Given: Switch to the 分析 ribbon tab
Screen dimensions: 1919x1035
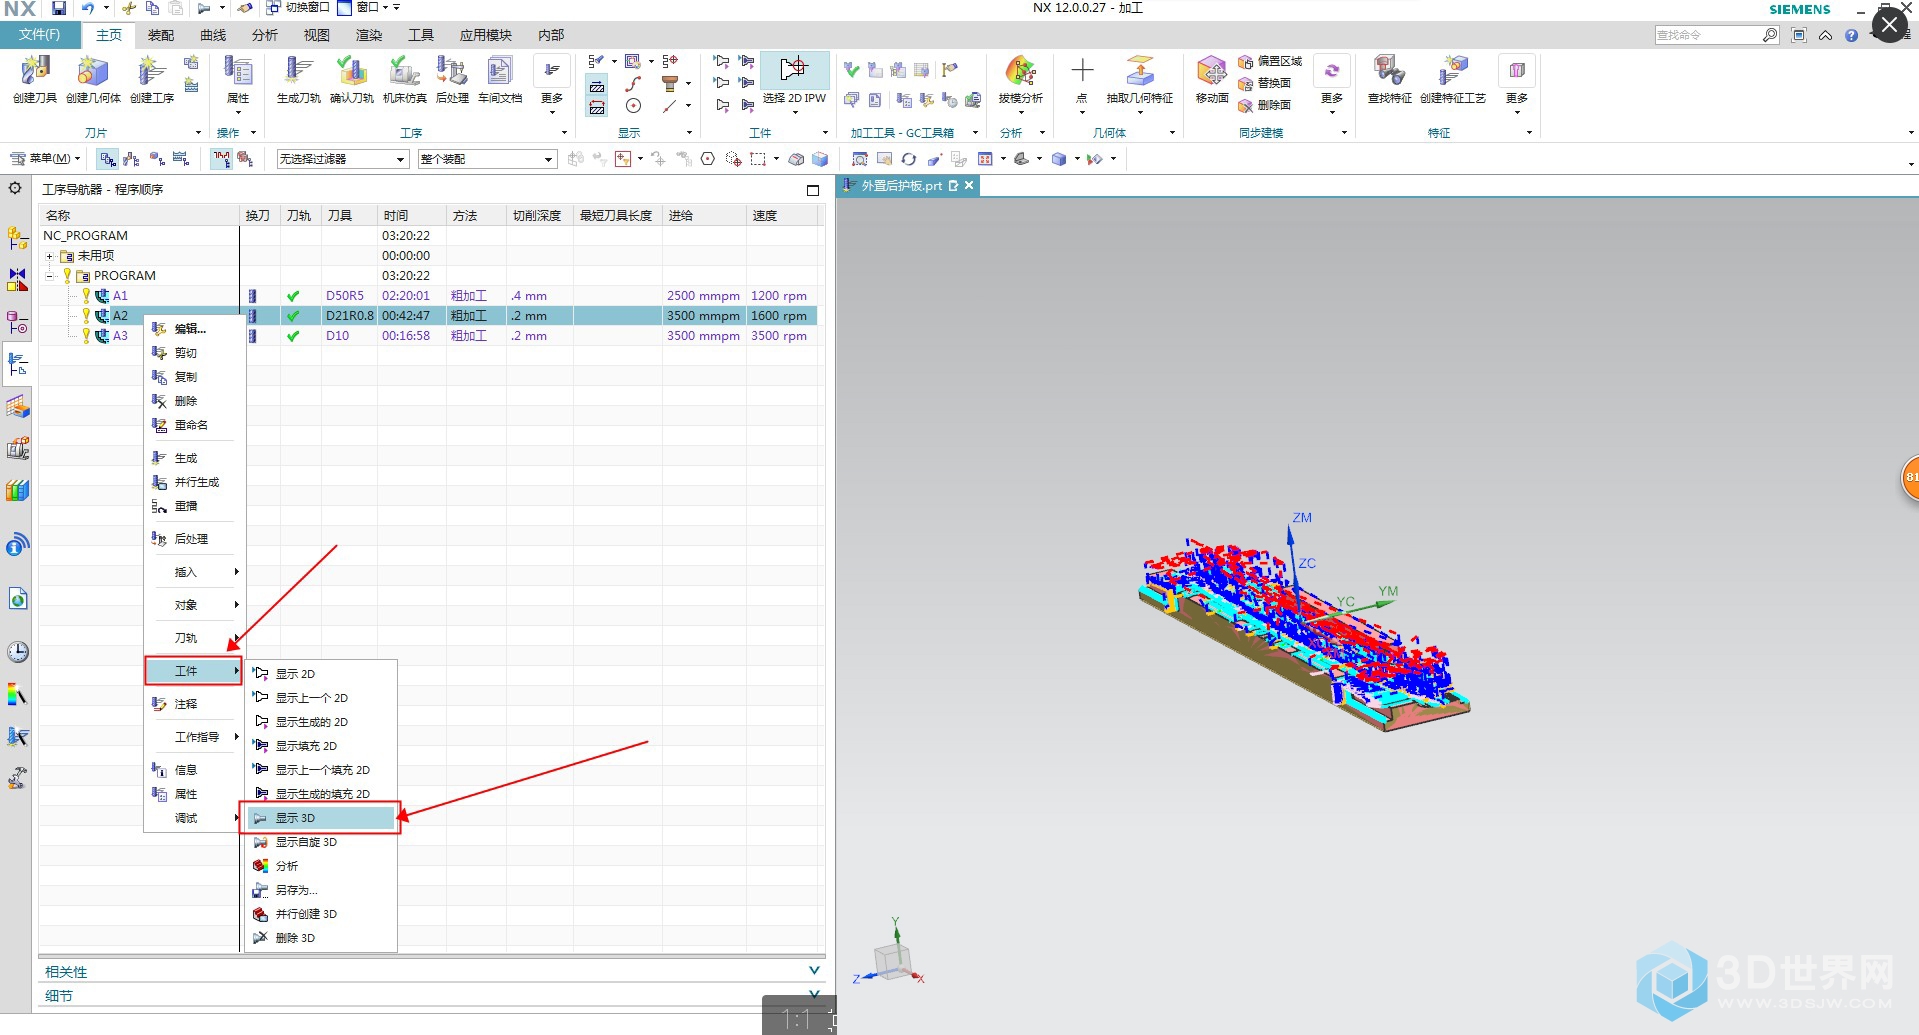Looking at the screenshot, I should pyautogui.click(x=265, y=35).
